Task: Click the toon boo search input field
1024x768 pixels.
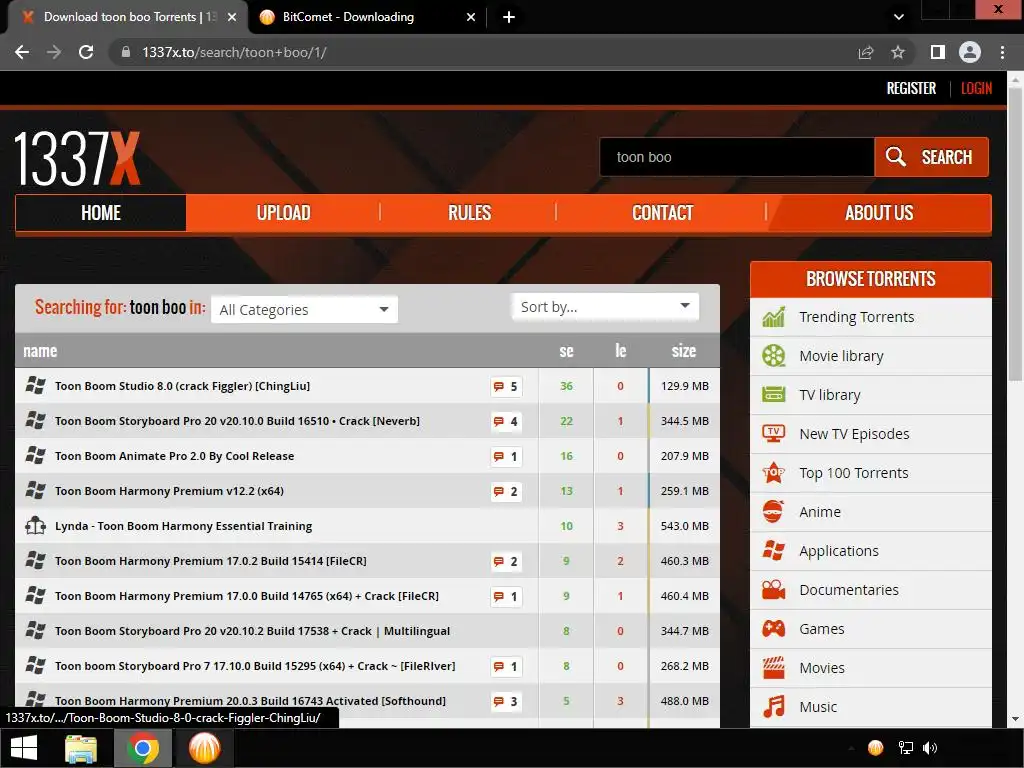Action: click(737, 157)
